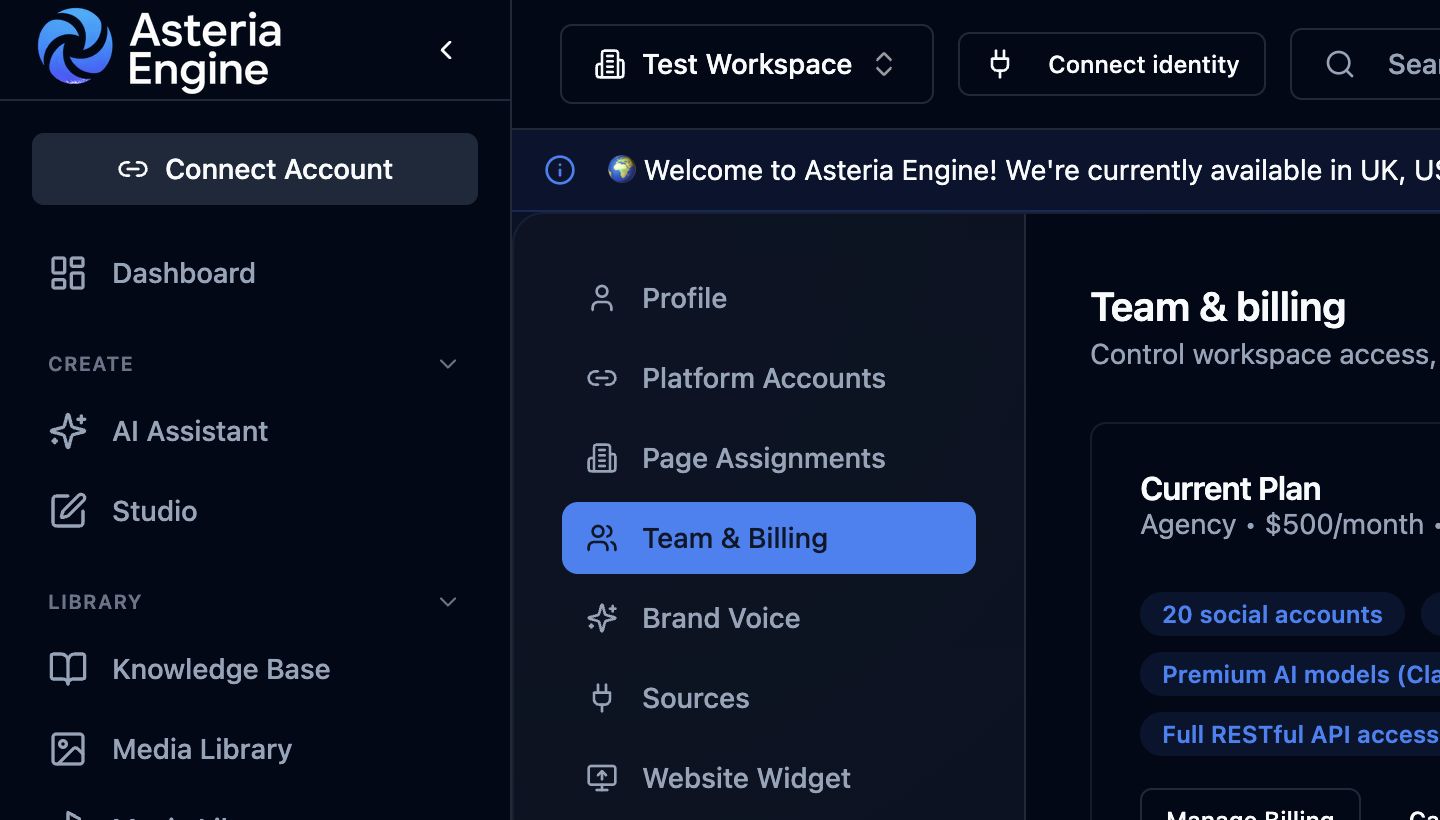Click into the search field
Viewport: 1440px width, 820px height.
point(1366,64)
